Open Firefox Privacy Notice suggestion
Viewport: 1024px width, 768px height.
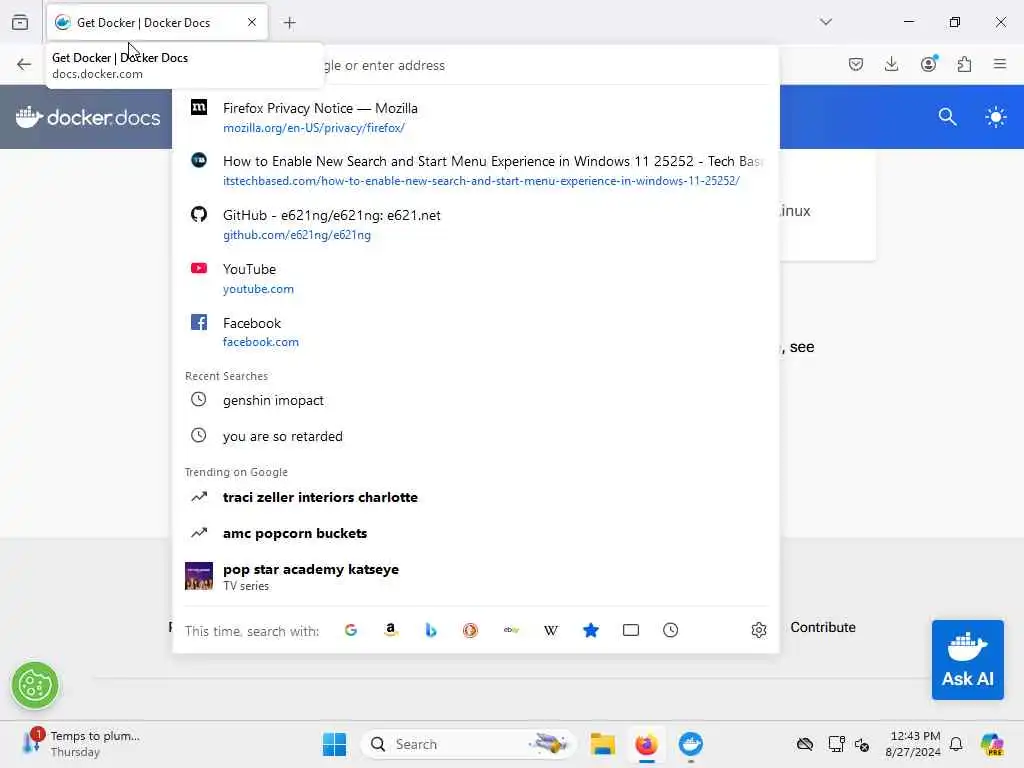[x=475, y=118]
